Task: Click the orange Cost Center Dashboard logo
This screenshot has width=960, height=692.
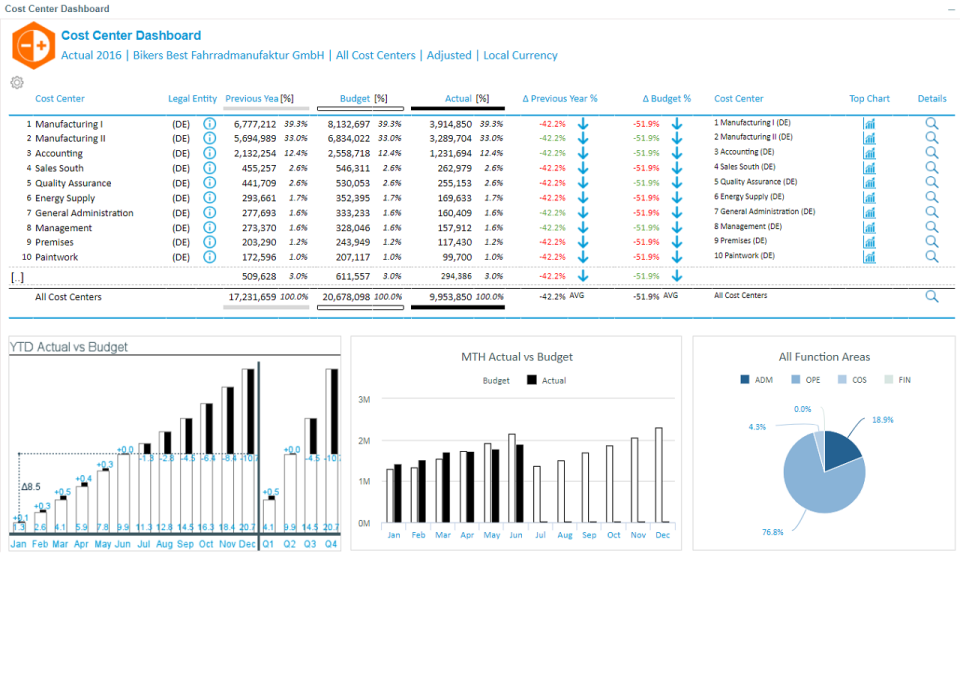Action: [x=33, y=46]
